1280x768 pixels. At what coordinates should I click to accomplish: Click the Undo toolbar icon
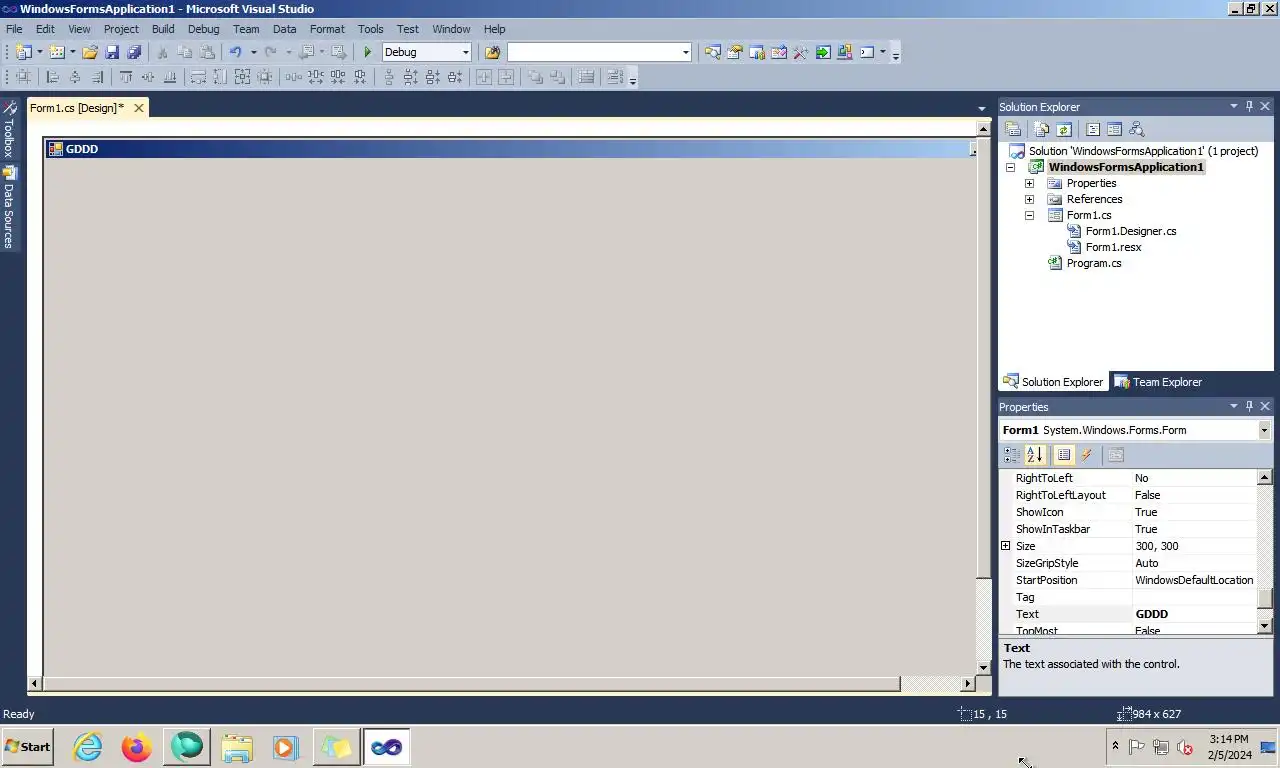(x=235, y=52)
